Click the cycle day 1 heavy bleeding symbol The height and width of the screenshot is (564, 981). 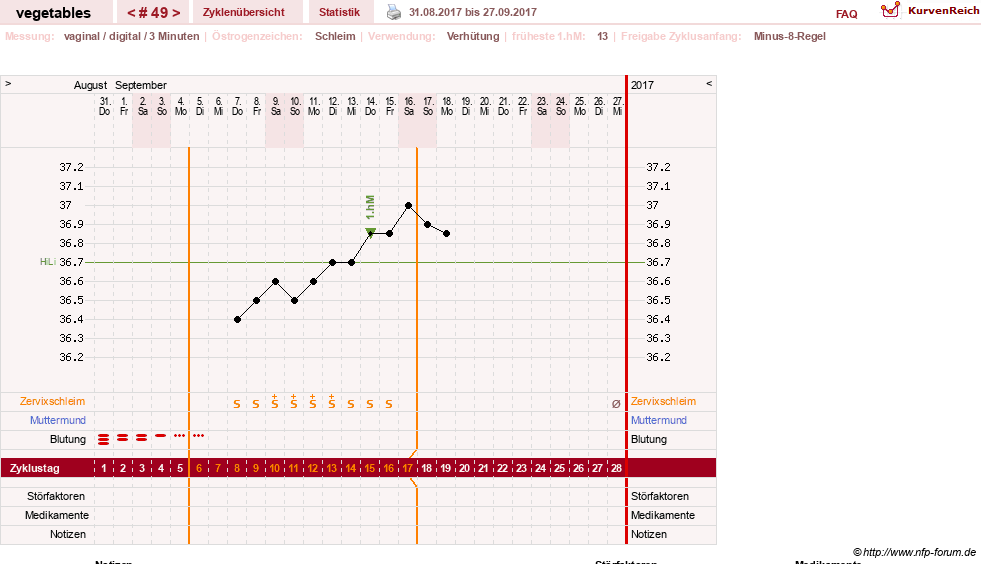coord(104,439)
